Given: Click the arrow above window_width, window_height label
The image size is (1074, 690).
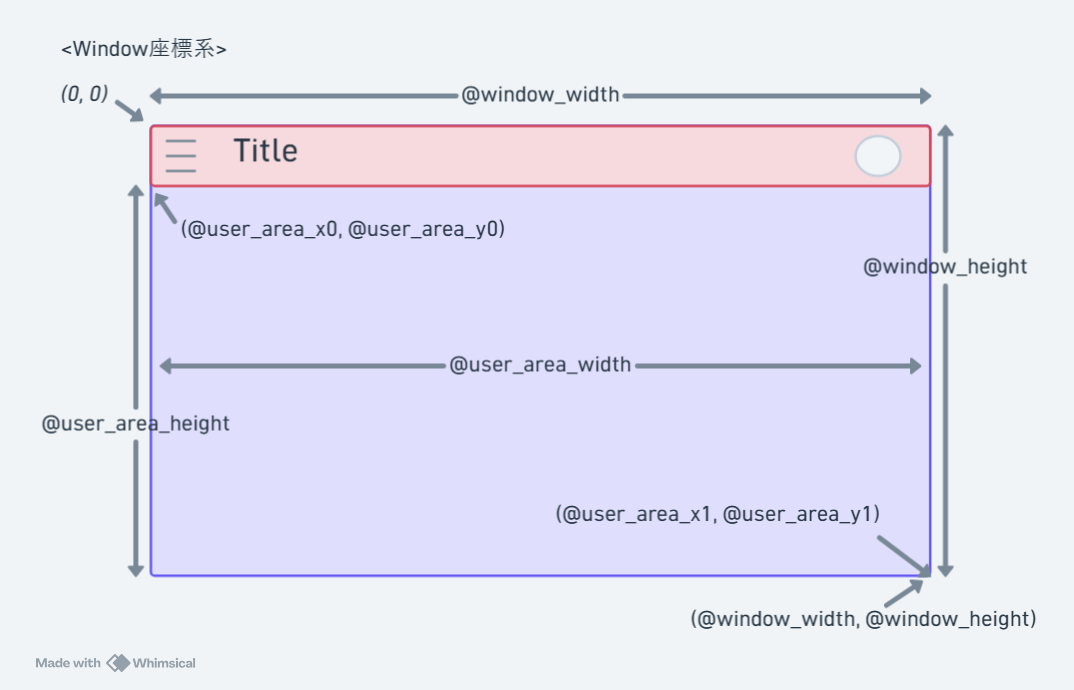Looking at the screenshot, I should point(904,593).
